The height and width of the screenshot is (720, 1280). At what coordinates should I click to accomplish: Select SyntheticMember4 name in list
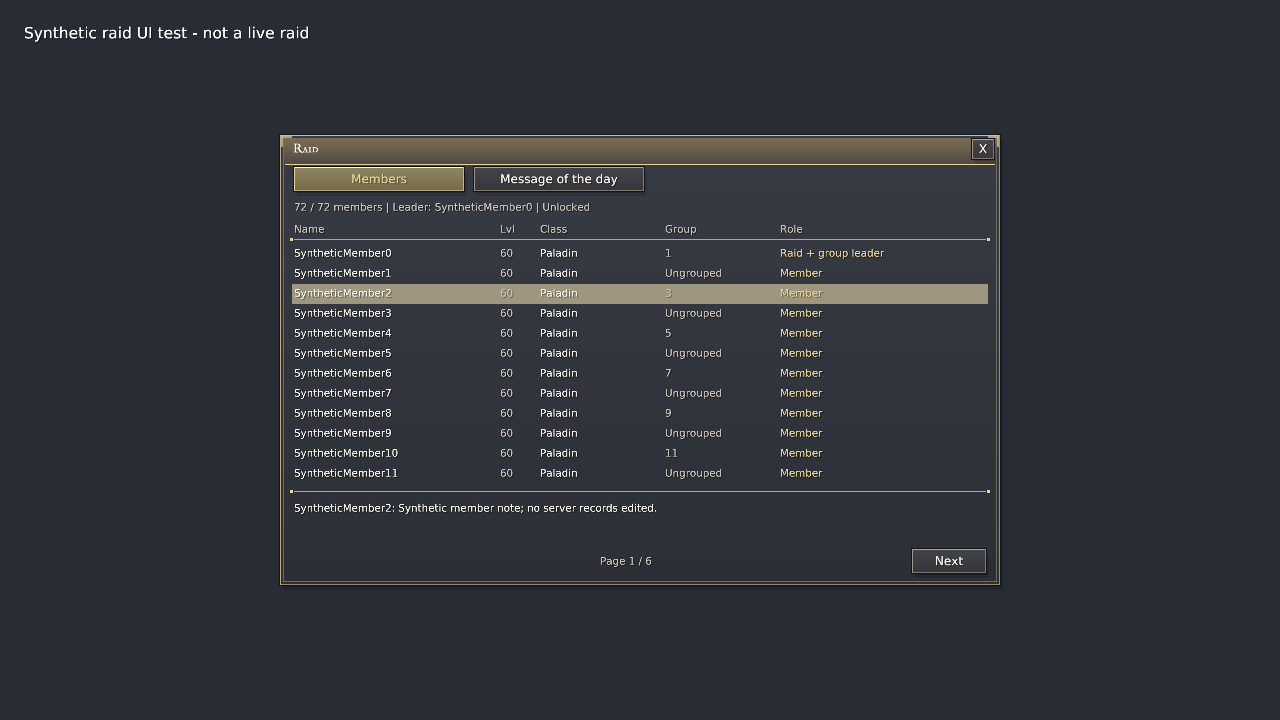pos(343,333)
